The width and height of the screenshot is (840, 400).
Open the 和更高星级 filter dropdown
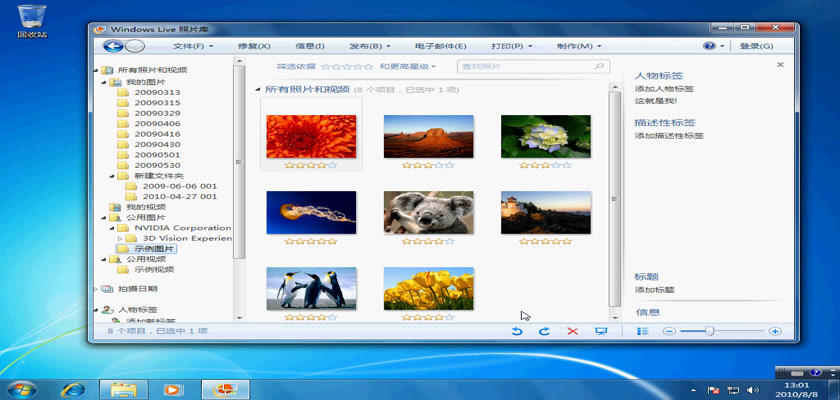click(408, 66)
